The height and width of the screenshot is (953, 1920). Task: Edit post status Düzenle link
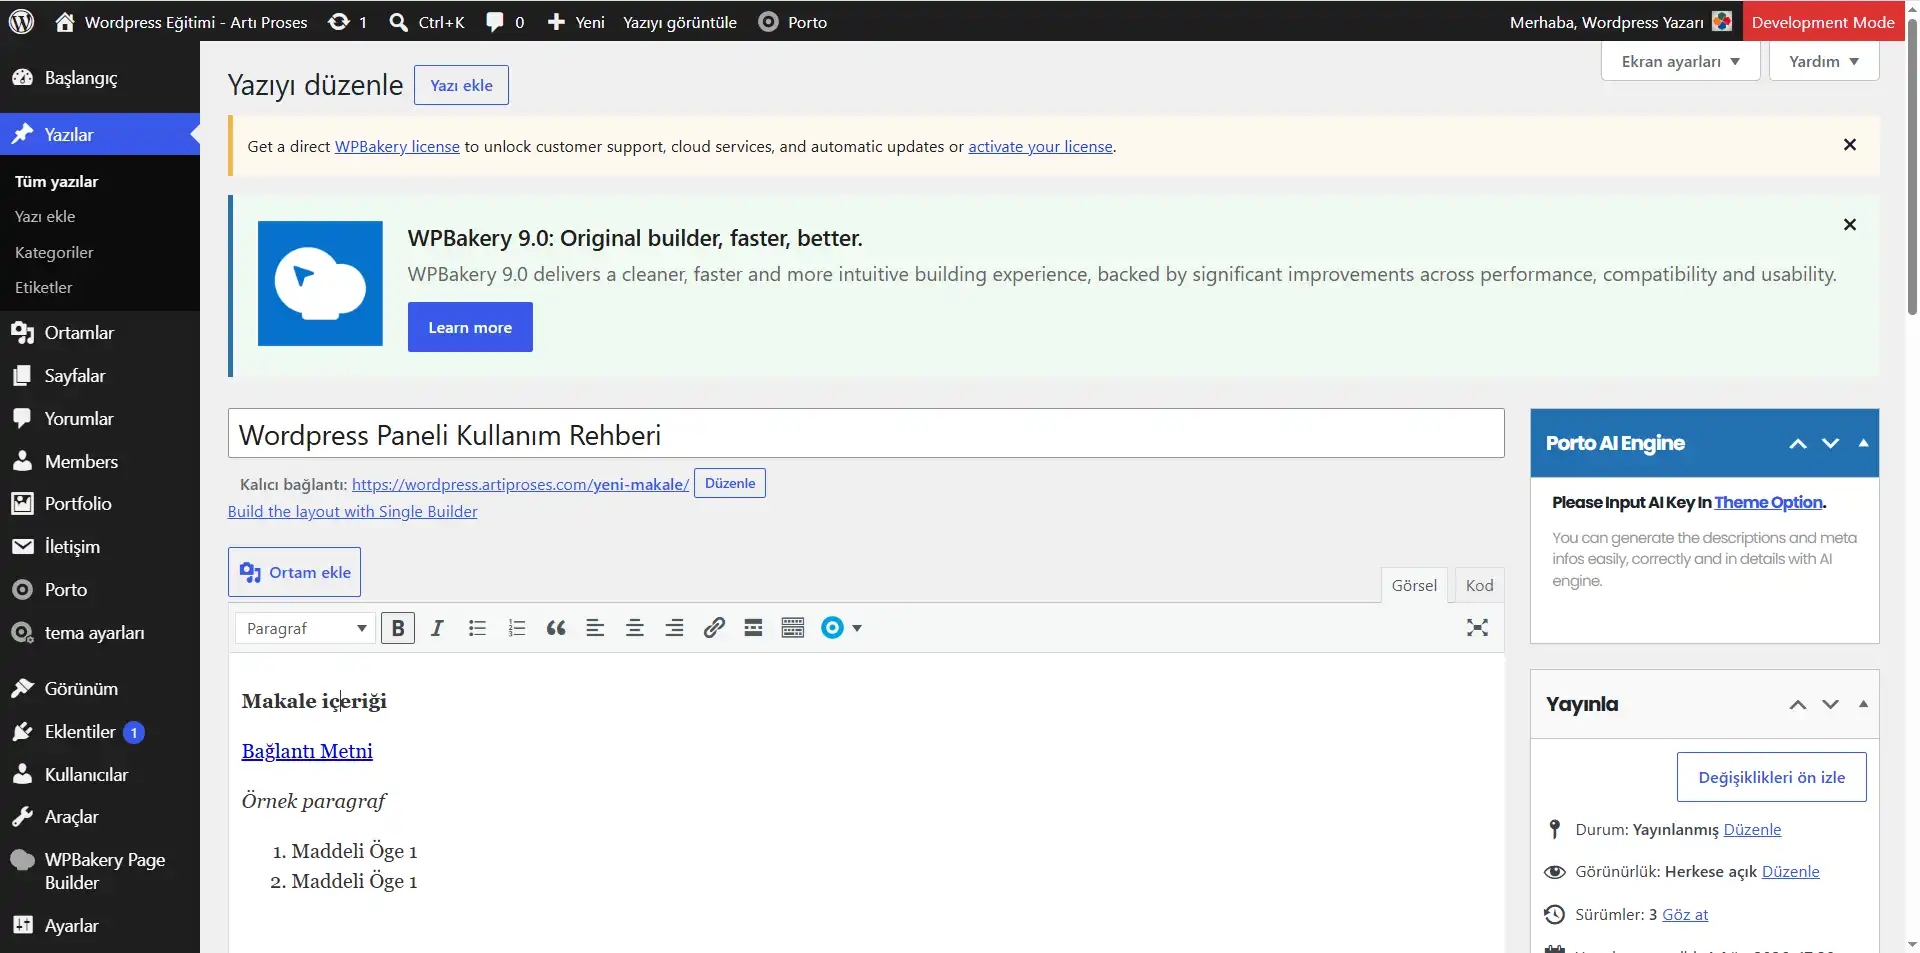click(1752, 829)
